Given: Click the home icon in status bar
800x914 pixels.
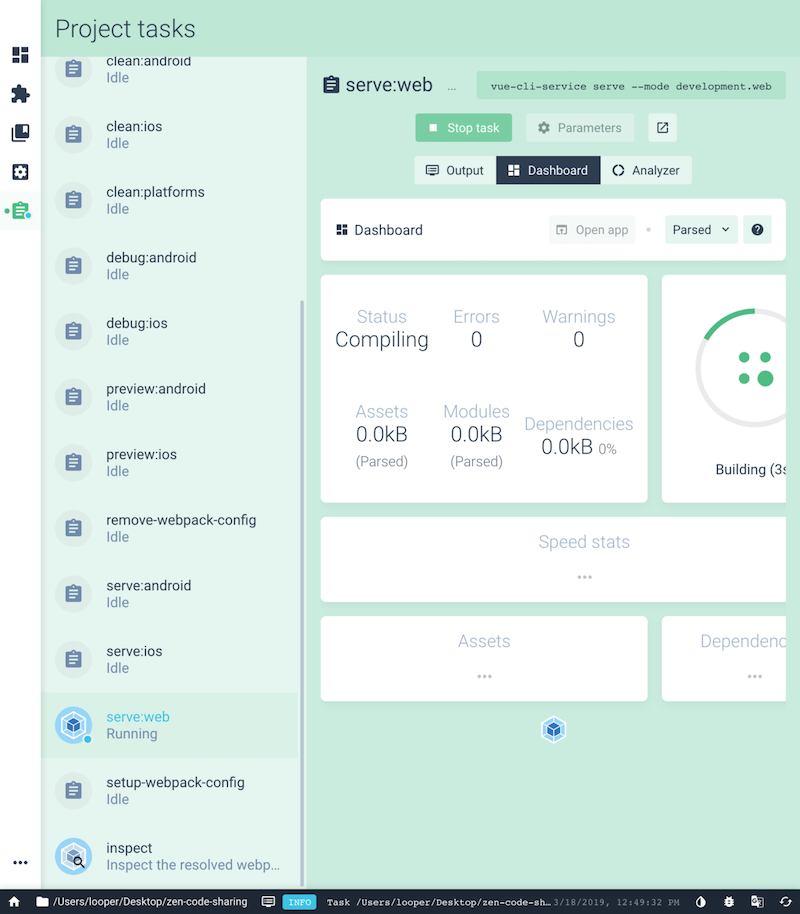Looking at the screenshot, I should 14,901.
